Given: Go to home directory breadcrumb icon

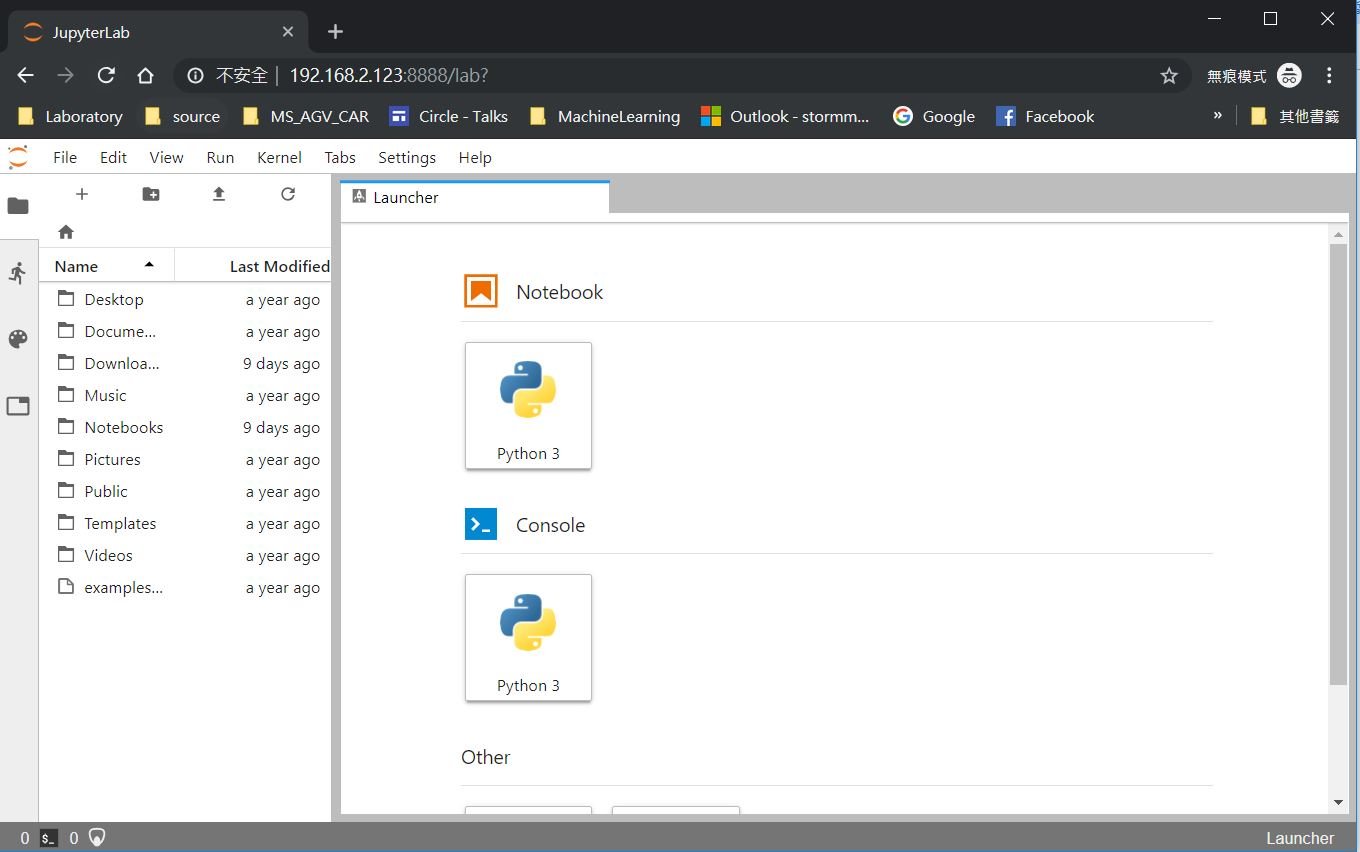Looking at the screenshot, I should pyautogui.click(x=66, y=232).
